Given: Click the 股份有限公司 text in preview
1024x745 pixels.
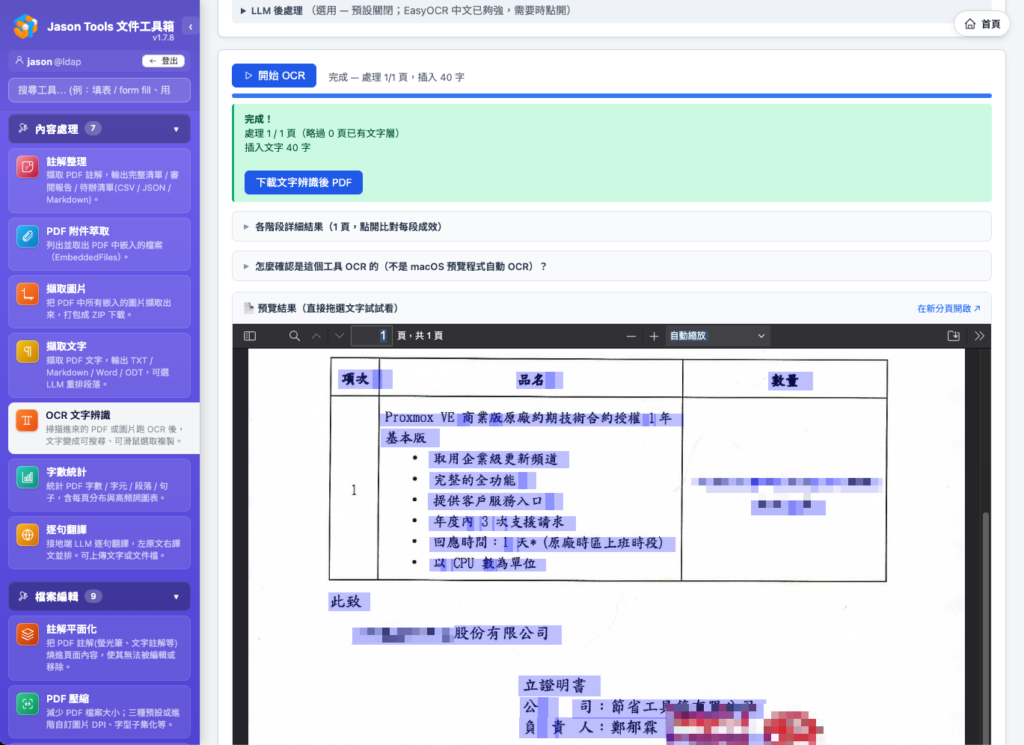Looking at the screenshot, I should click(502, 633).
